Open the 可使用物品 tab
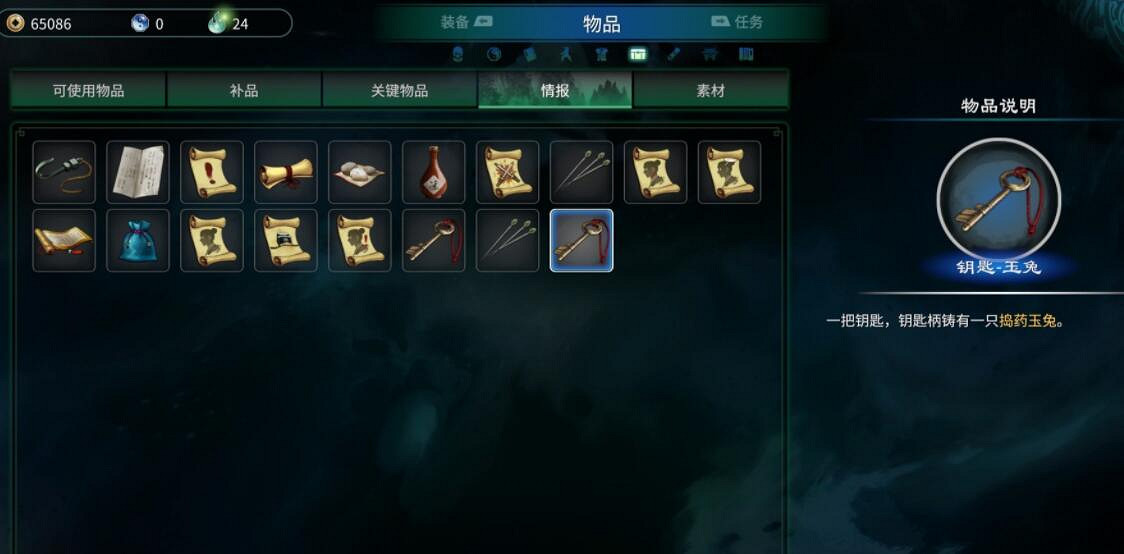 (x=88, y=90)
